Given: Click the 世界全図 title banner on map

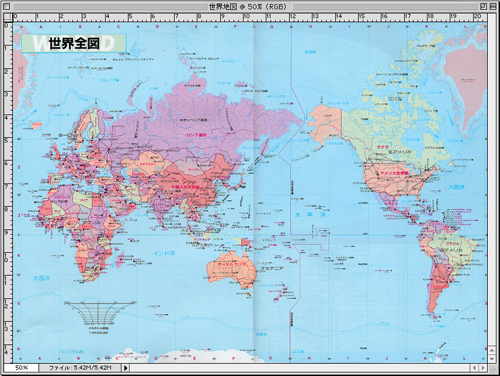Looking at the screenshot, I should [x=74, y=43].
